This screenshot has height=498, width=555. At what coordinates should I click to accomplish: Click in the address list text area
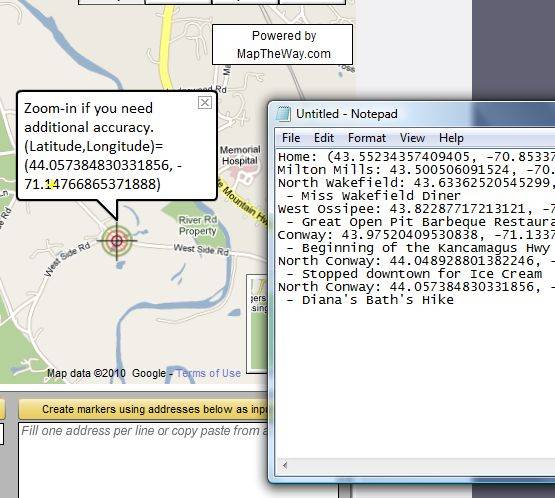pyautogui.click(x=143, y=459)
